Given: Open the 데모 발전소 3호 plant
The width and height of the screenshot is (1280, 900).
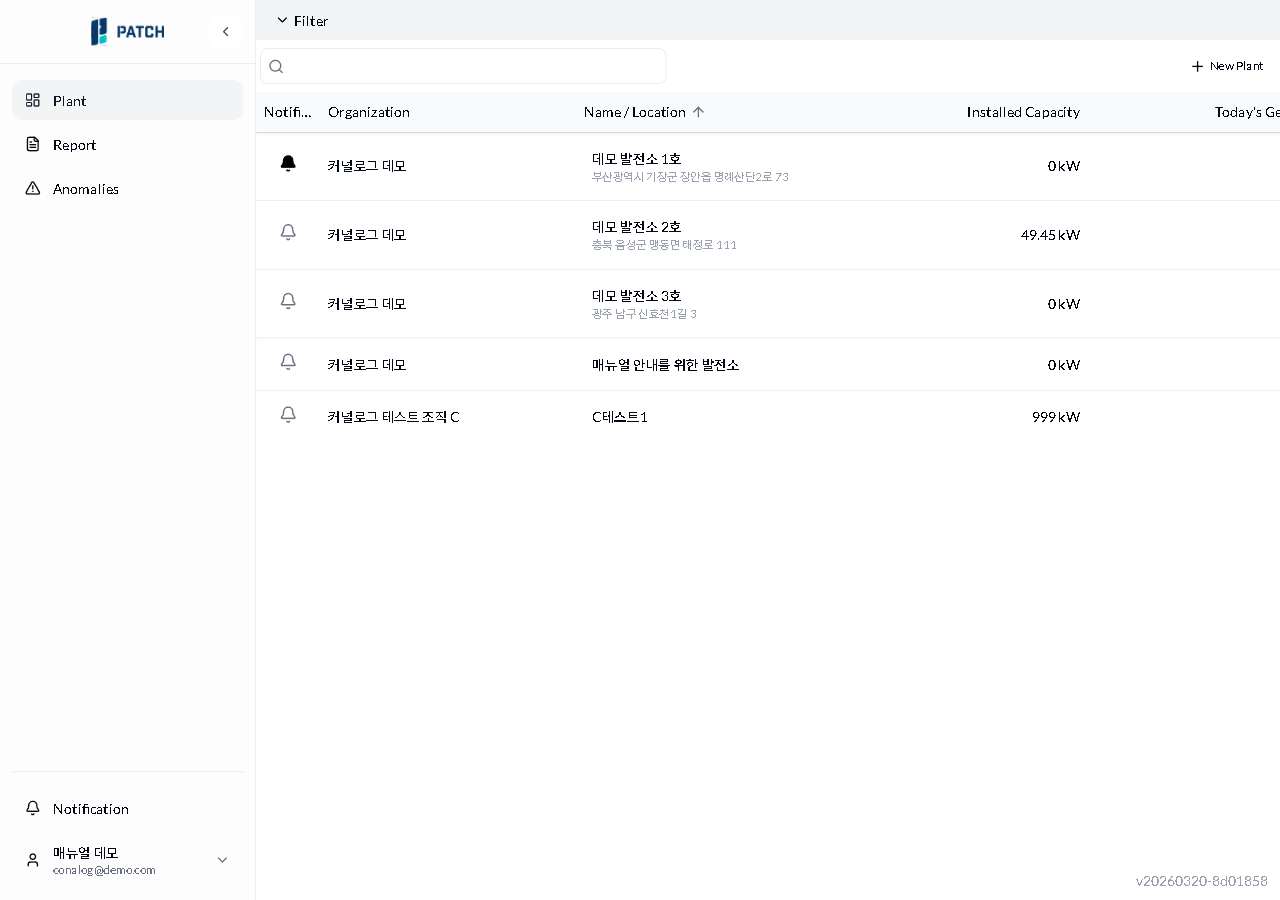Looking at the screenshot, I should click(x=636, y=296).
